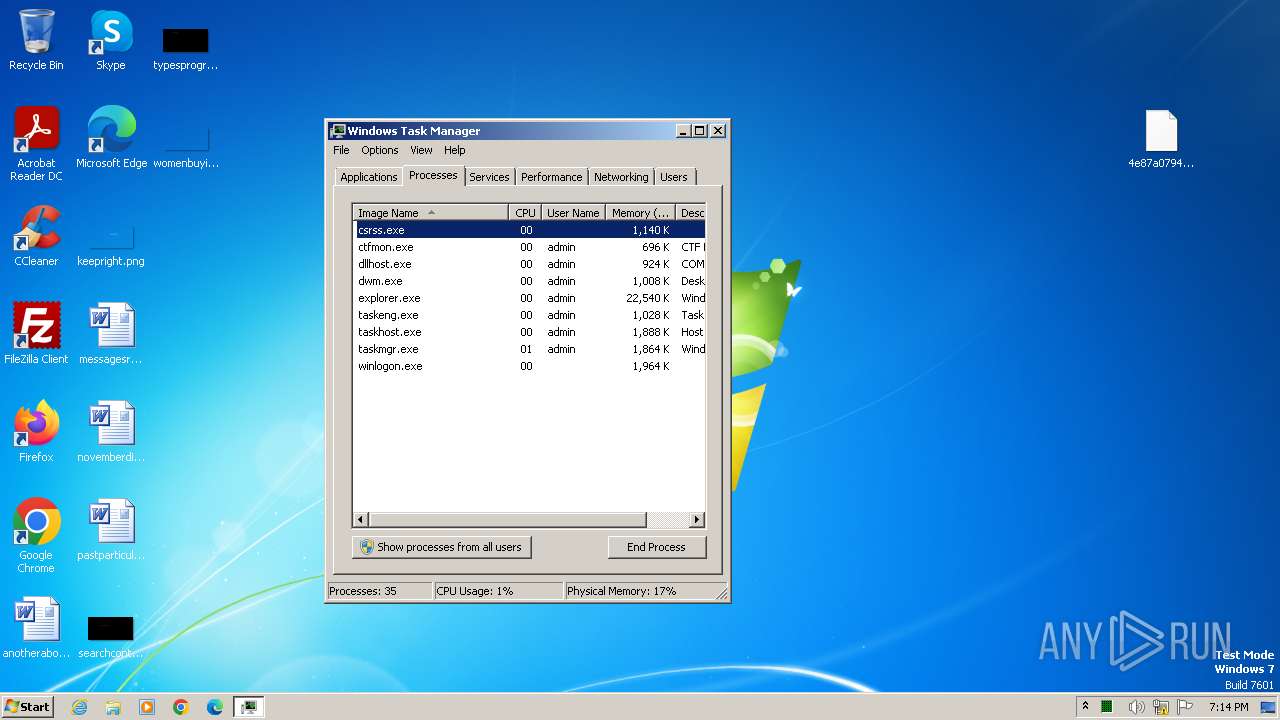Viewport: 1280px width, 720px height.
Task: Switch to the Applications tab
Action: click(368, 177)
